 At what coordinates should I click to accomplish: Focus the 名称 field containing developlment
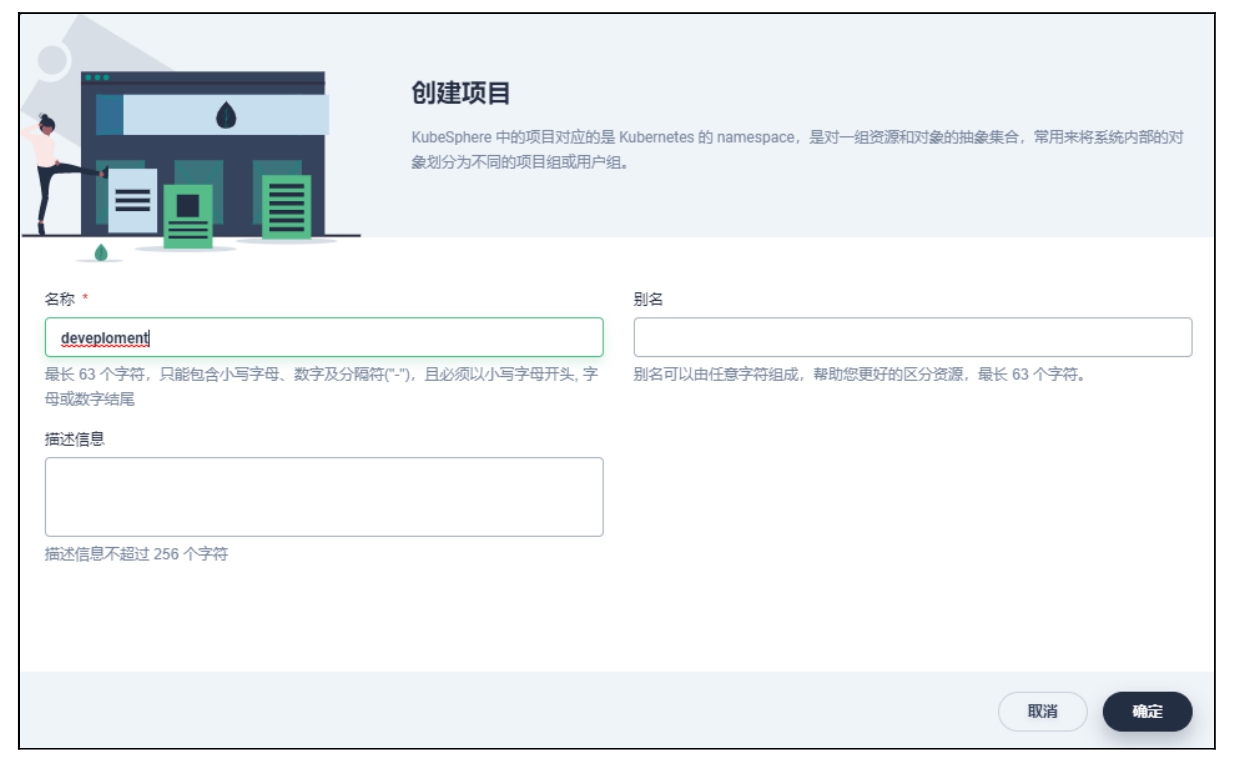pos(324,338)
